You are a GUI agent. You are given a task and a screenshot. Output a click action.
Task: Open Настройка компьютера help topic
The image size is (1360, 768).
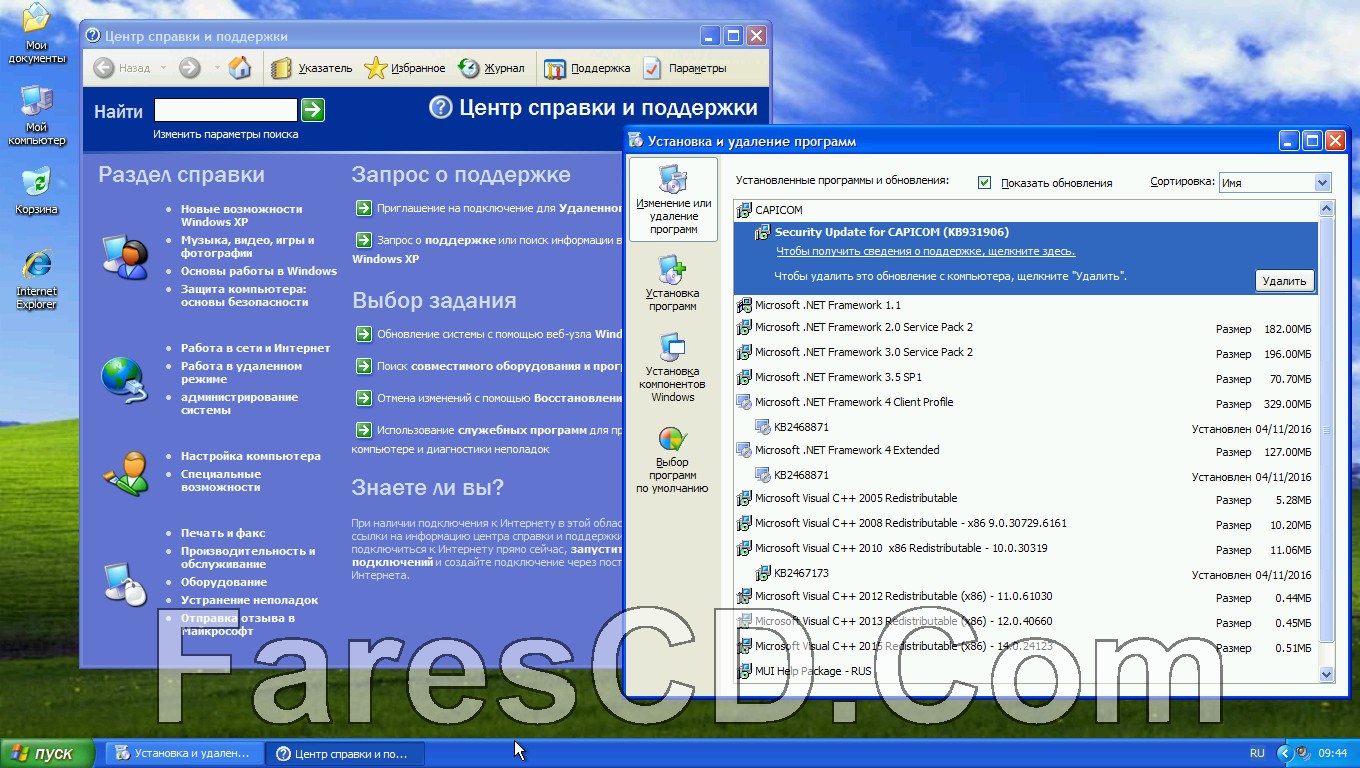pos(251,456)
